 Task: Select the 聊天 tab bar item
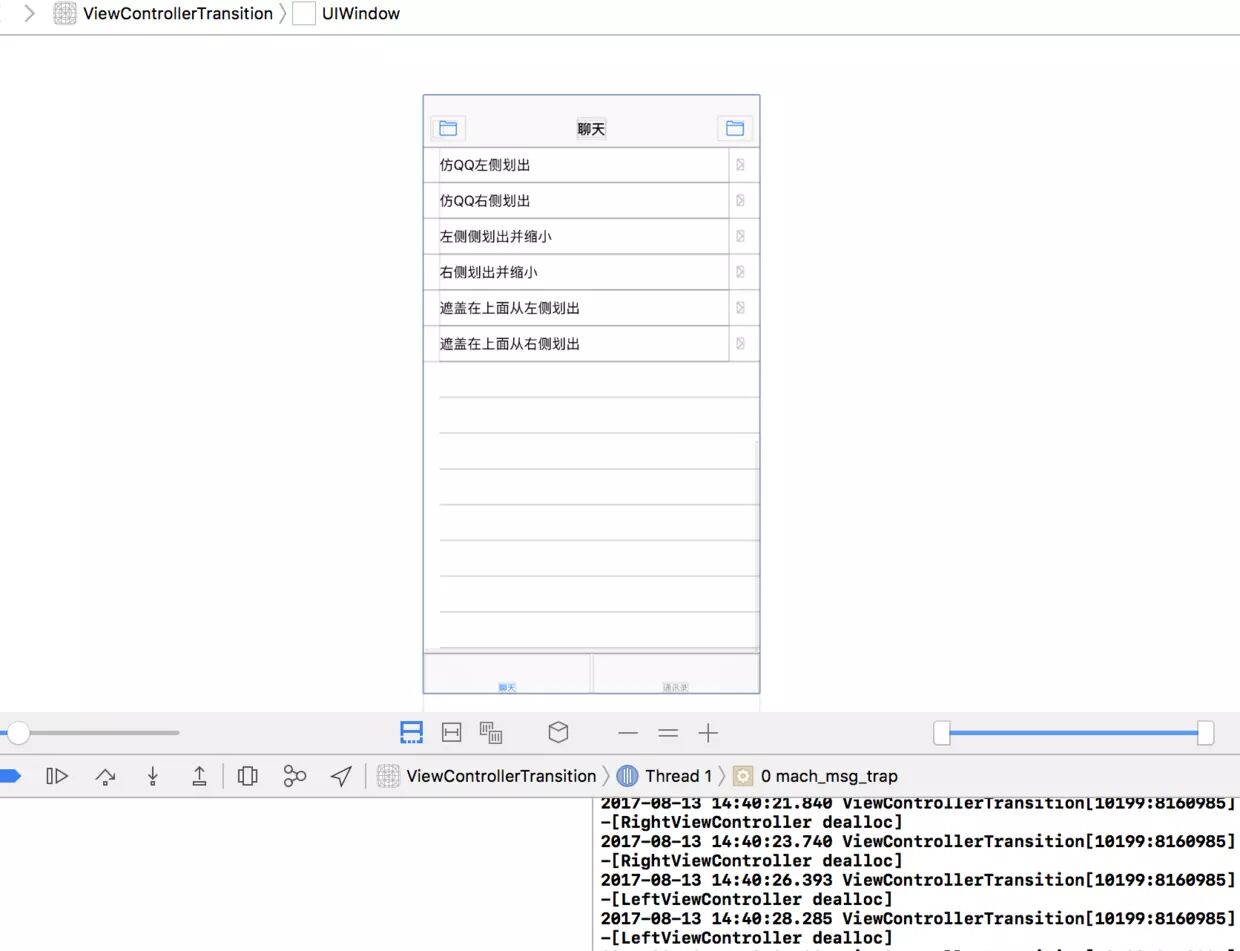pos(507,673)
